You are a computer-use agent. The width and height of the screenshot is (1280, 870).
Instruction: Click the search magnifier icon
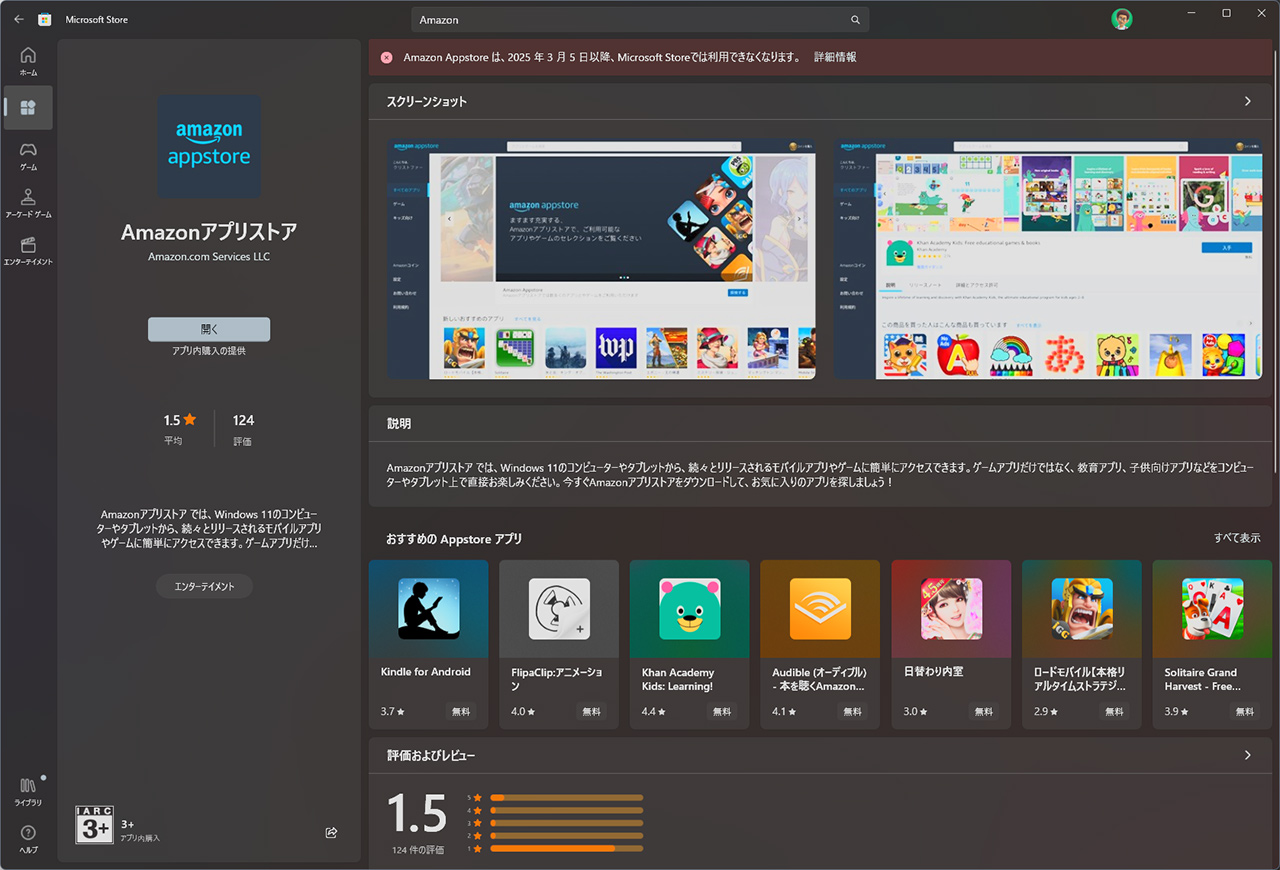[x=855, y=20]
